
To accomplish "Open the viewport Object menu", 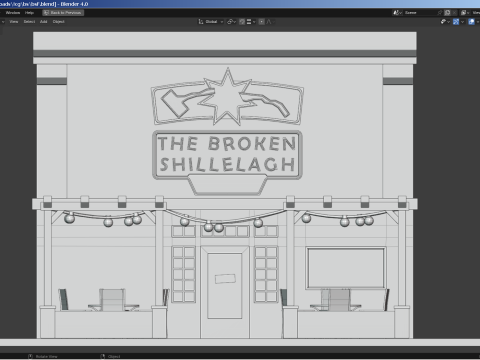I will (x=58, y=22).
